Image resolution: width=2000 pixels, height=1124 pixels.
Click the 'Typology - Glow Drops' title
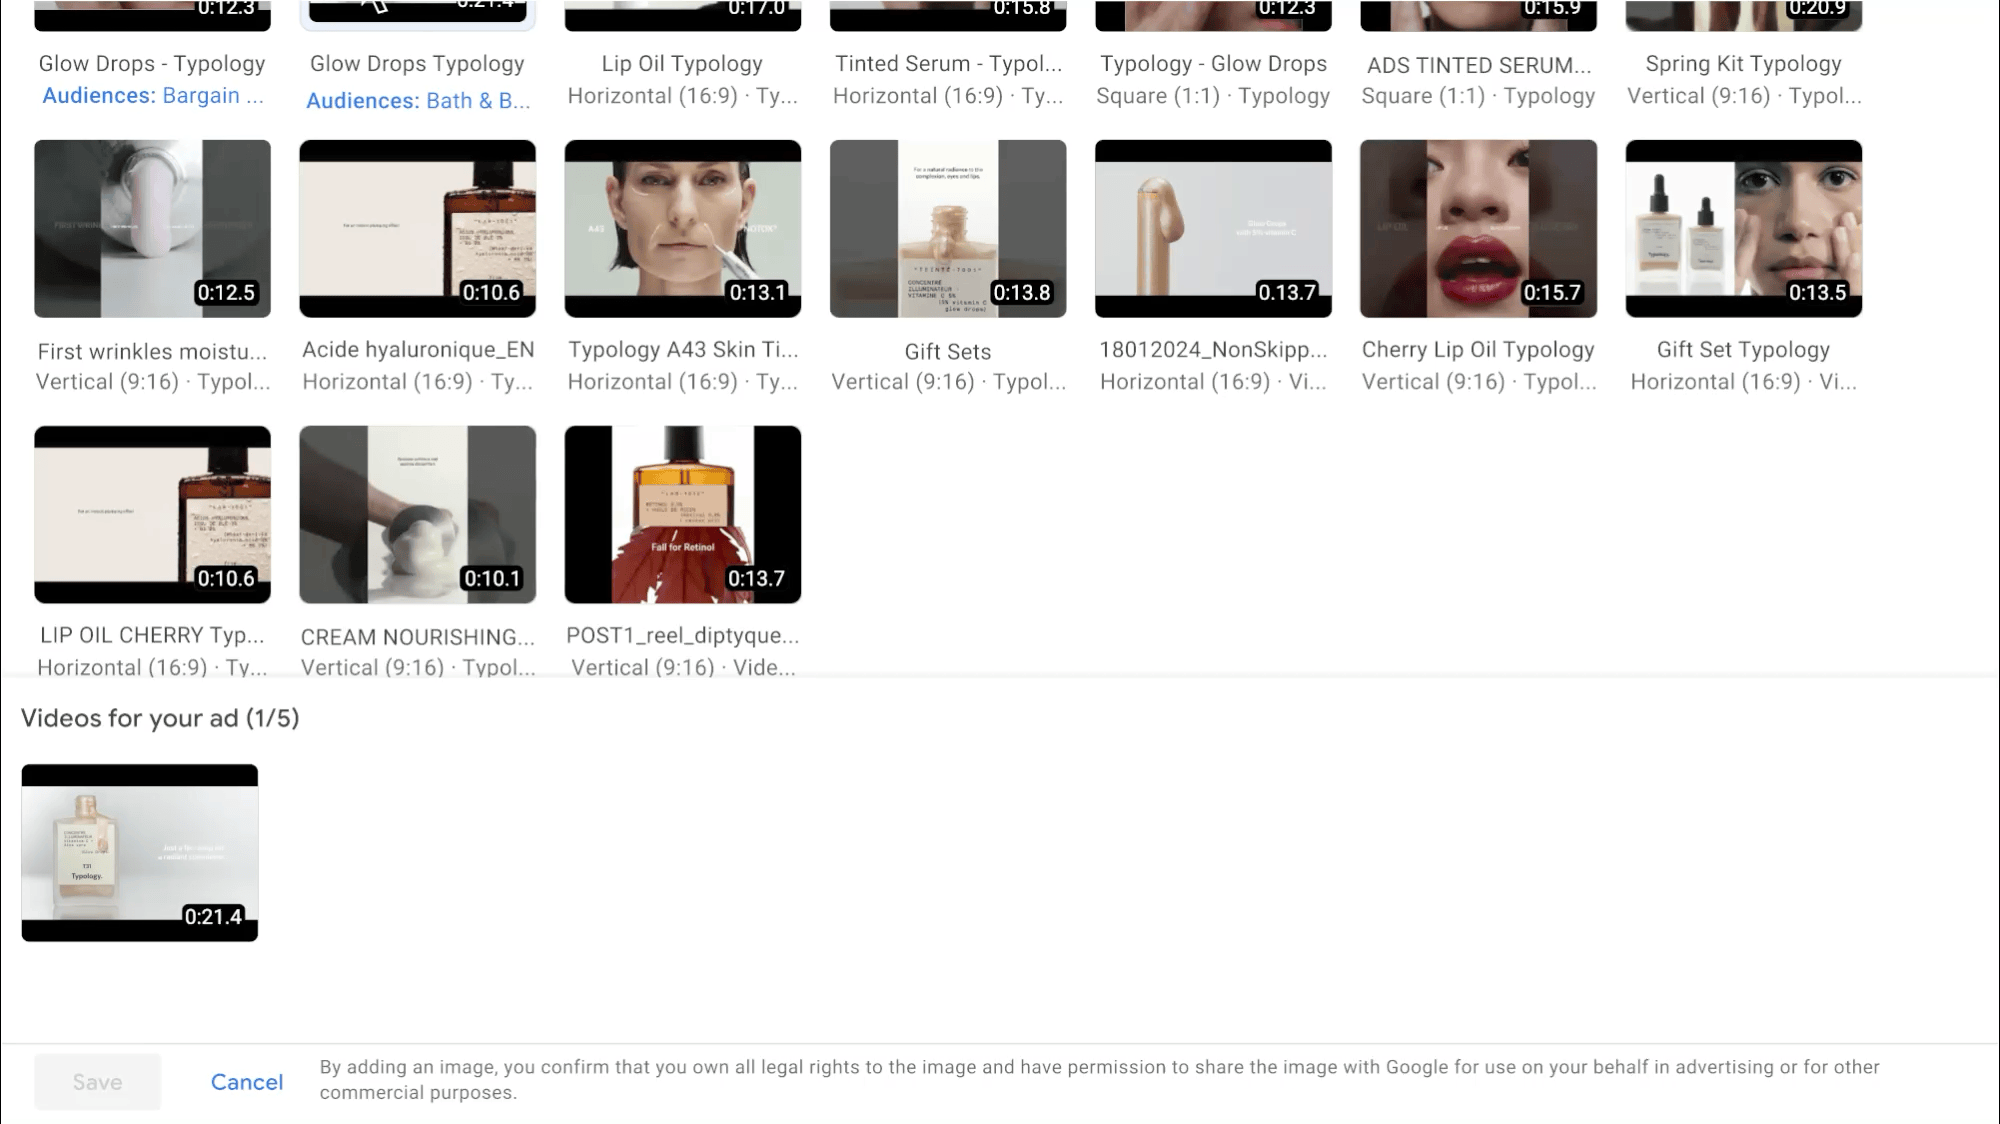click(x=1213, y=64)
